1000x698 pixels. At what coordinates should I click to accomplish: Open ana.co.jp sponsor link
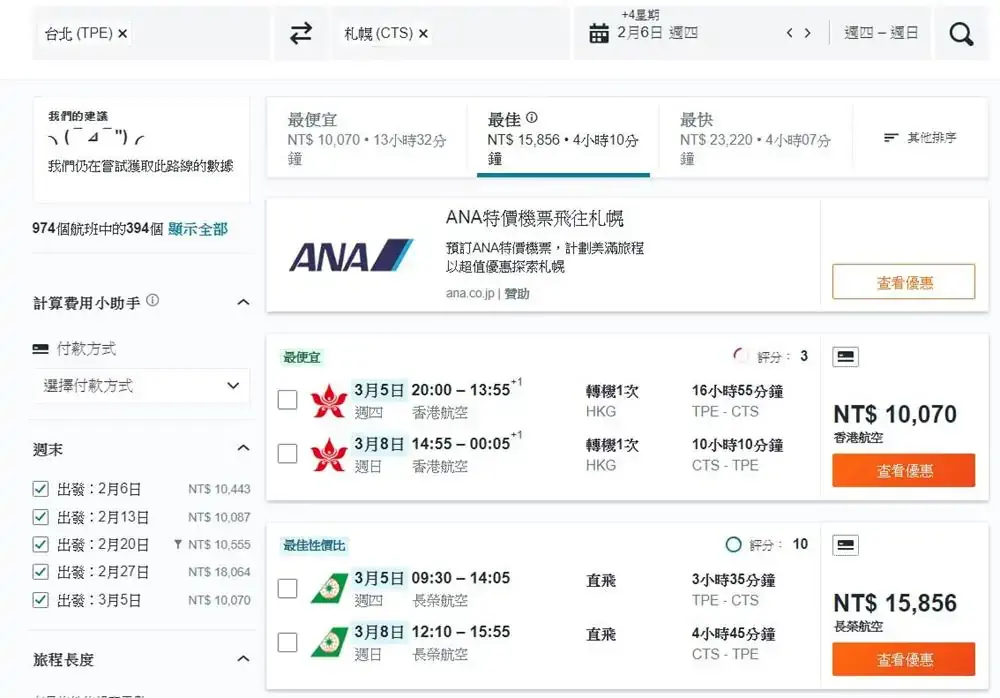coord(470,293)
